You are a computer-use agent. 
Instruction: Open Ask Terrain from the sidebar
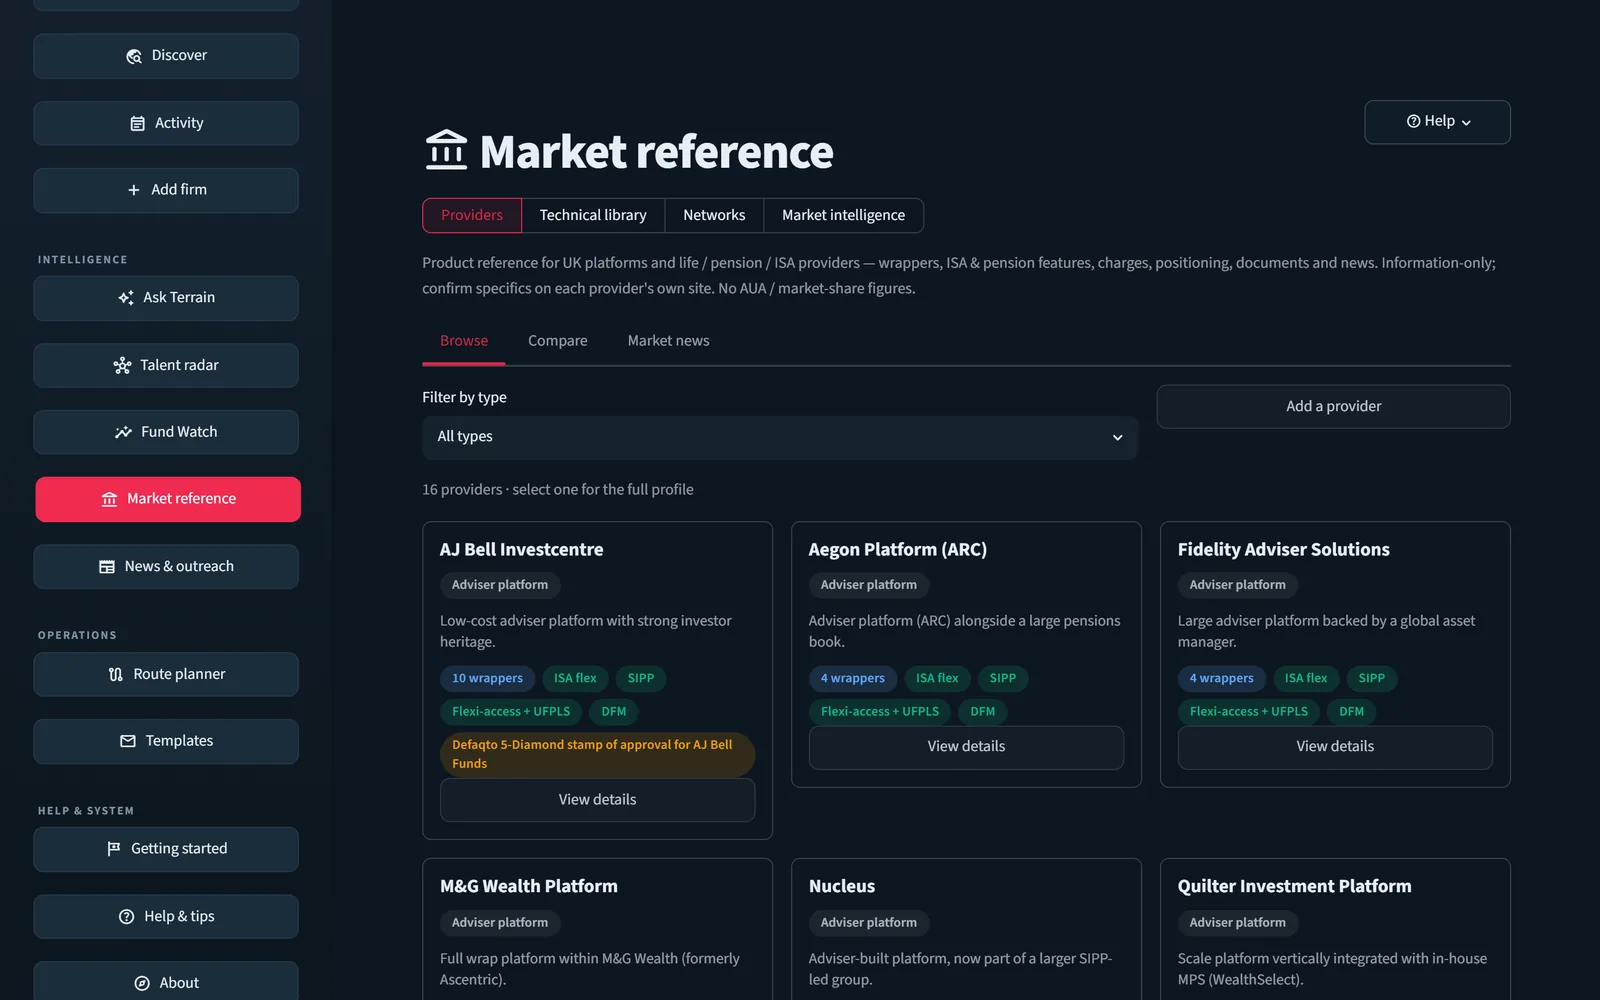coord(166,298)
